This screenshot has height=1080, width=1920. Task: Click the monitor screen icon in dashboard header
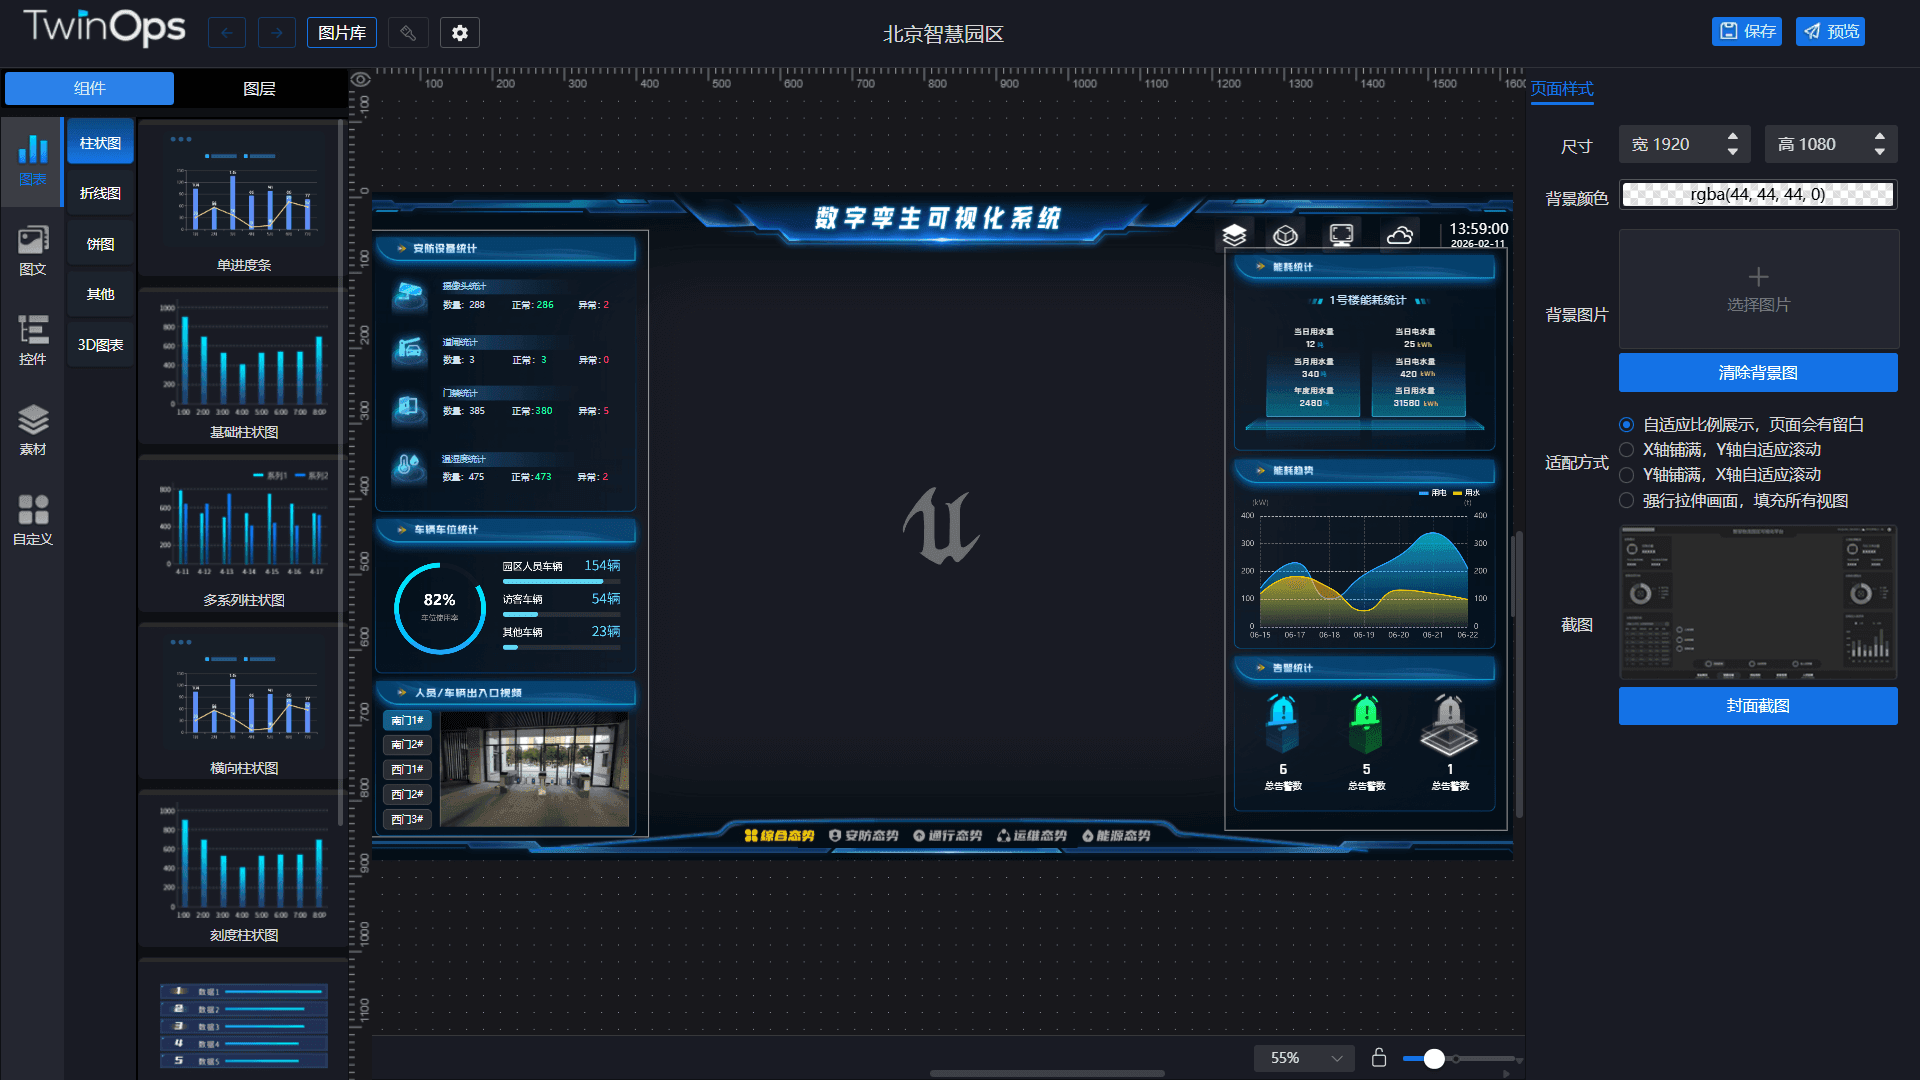point(1341,235)
